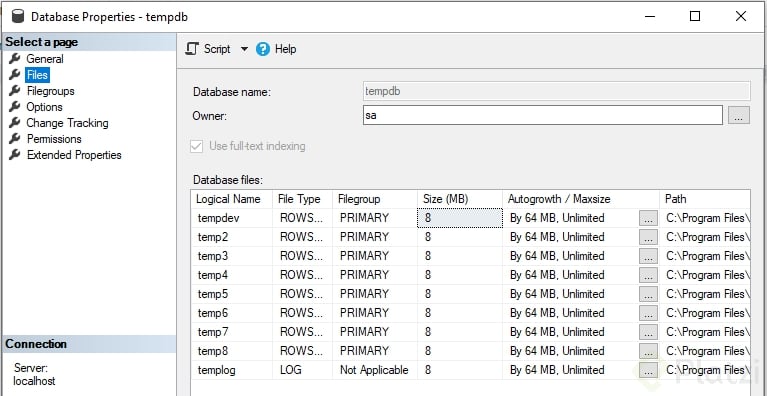Viewport: 767px width, 396px height.
Task: Click the wrench icon next to General
Action: click(x=15, y=59)
